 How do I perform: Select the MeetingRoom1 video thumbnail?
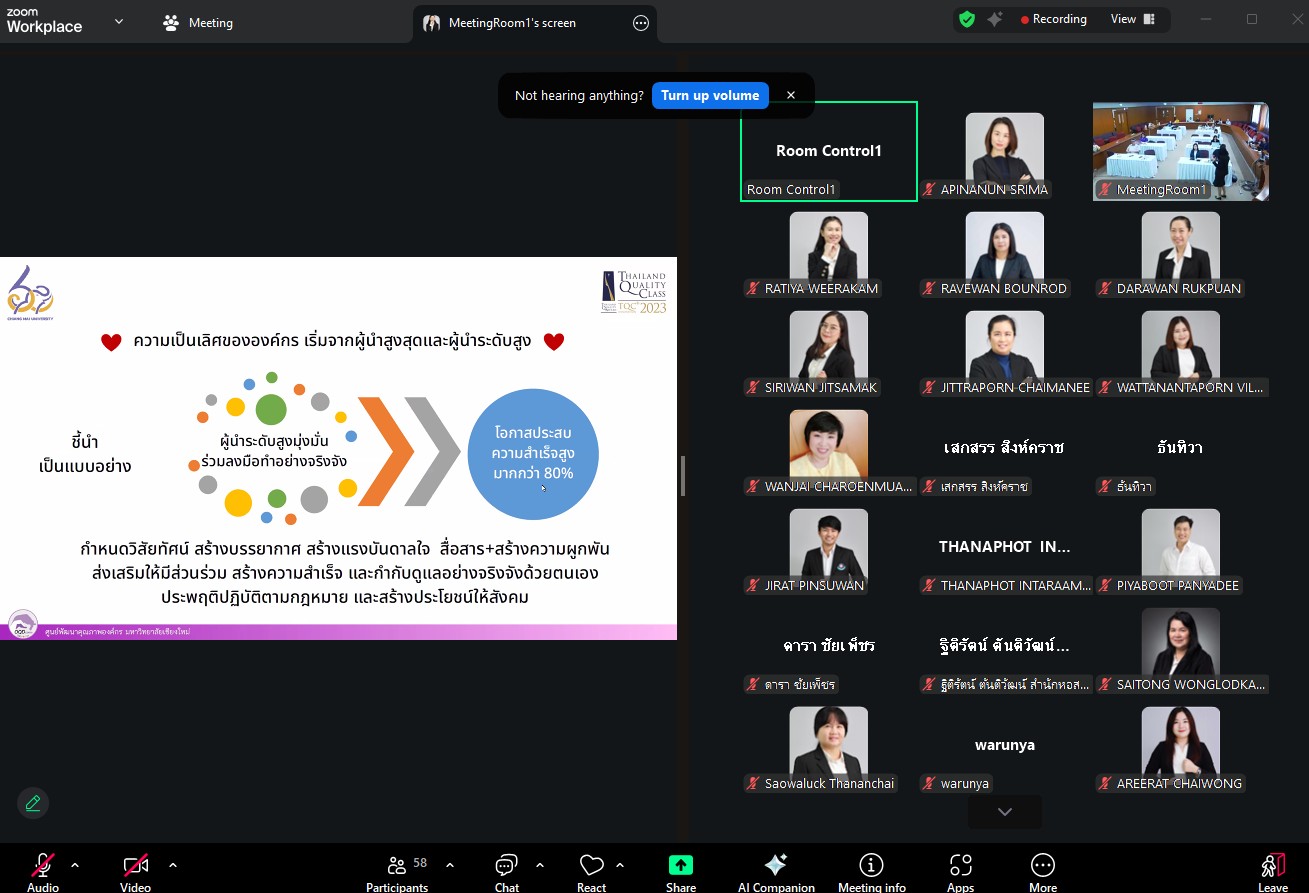pyautogui.click(x=1180, y=150)
